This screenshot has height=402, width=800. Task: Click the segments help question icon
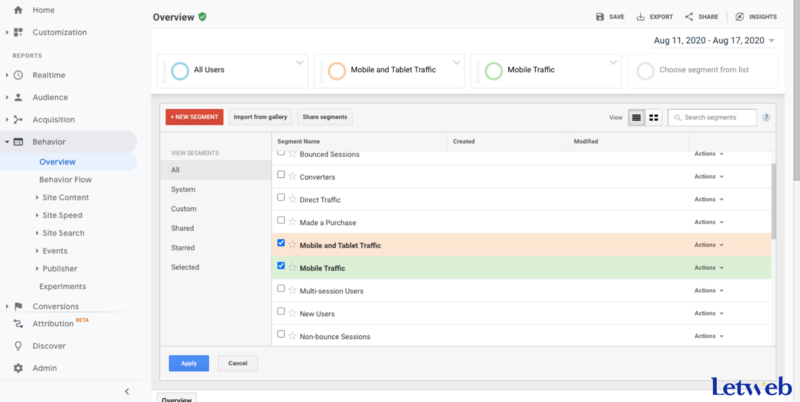(x=766, y=117)
